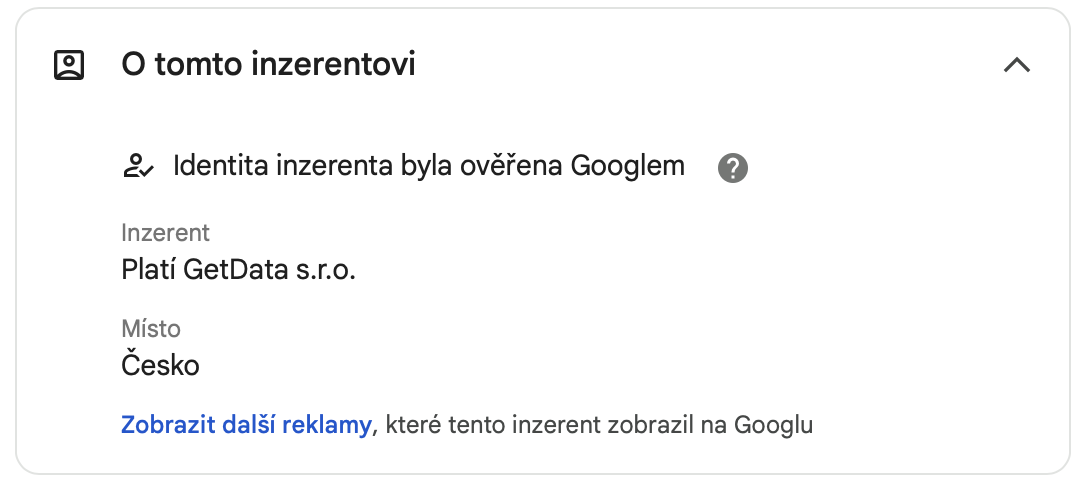Click the word 'GetData' in advertiser name
The height and width of the screenshot is (498, 1088).
236,269
